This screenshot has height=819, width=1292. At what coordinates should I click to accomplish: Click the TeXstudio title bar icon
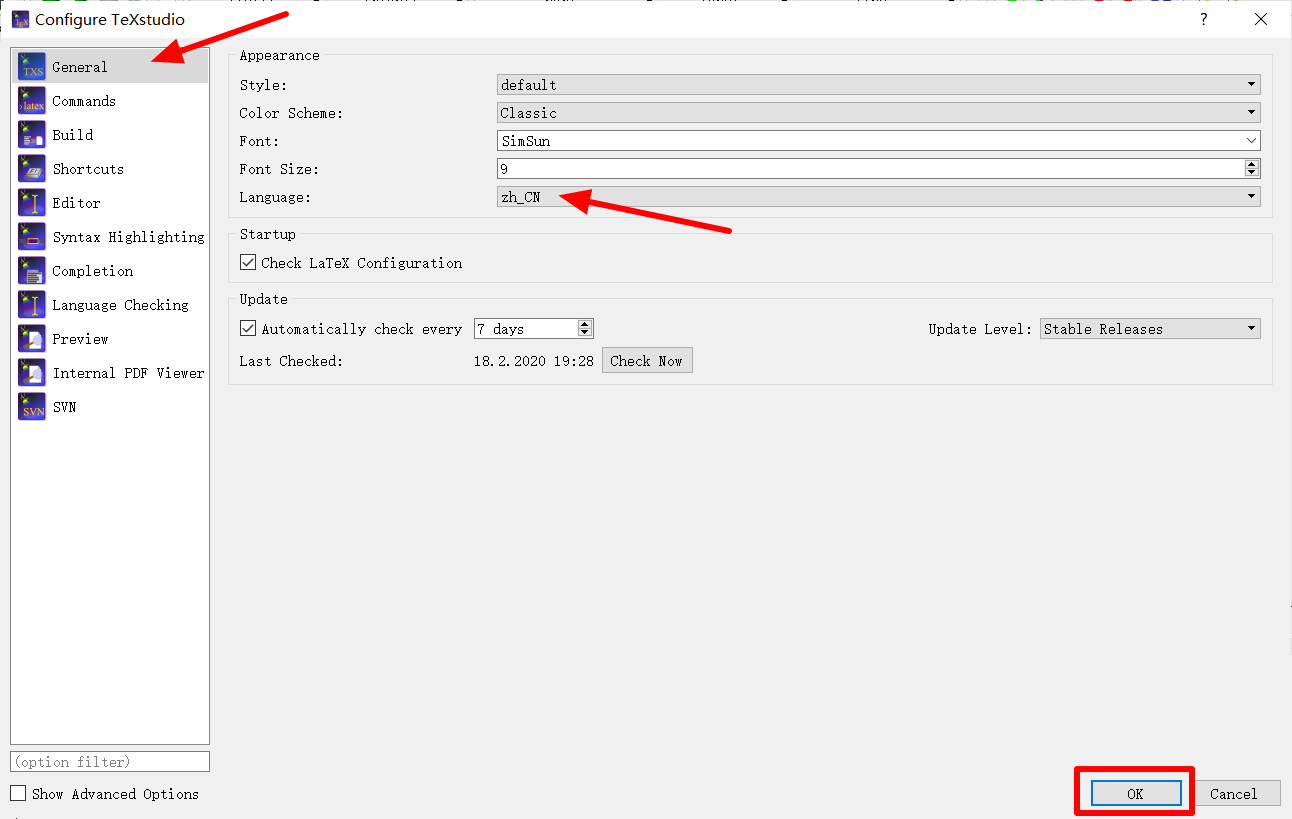tap(20, 19)
